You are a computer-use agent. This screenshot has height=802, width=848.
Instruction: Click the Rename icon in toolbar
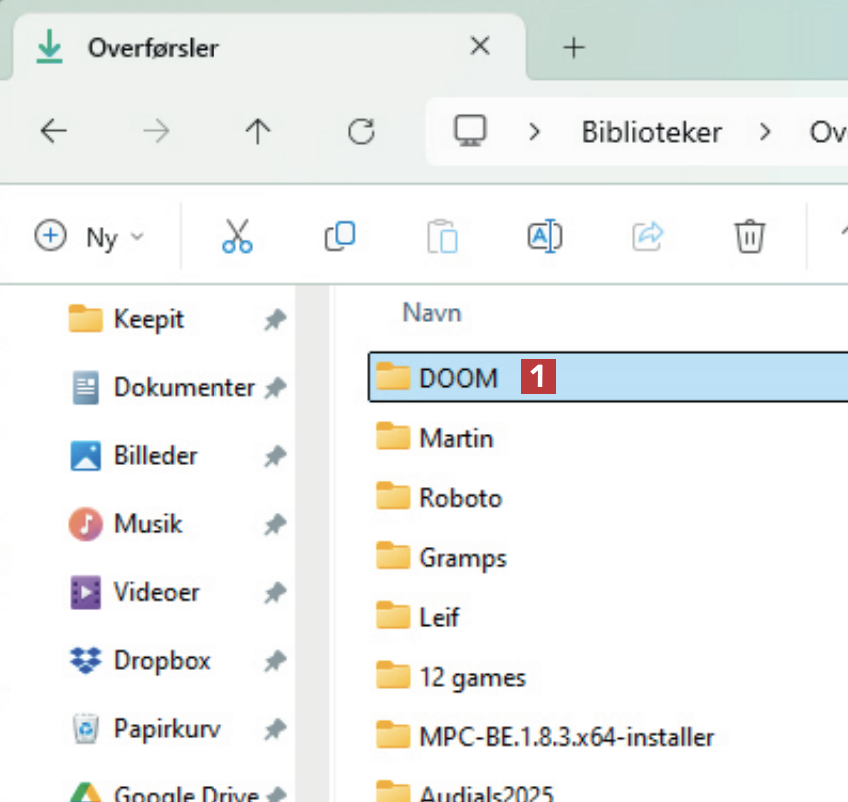545,237
